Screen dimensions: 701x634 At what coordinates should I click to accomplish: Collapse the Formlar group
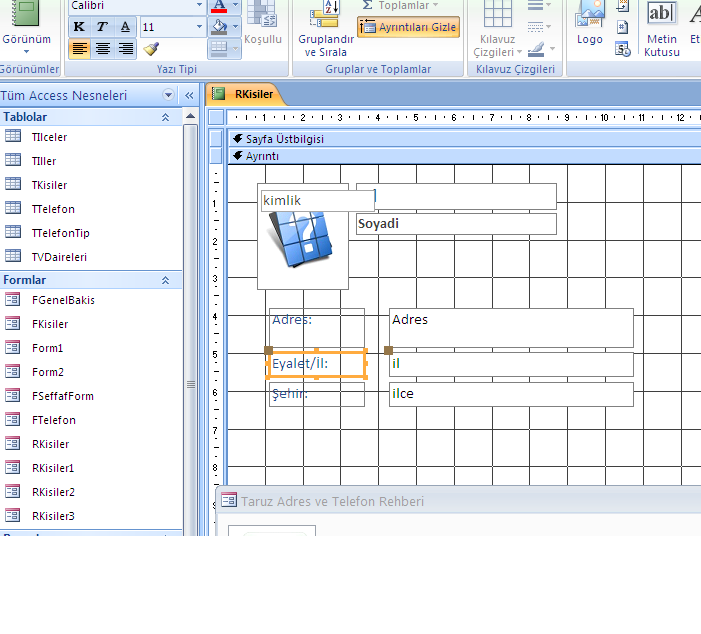click(166, 281)
